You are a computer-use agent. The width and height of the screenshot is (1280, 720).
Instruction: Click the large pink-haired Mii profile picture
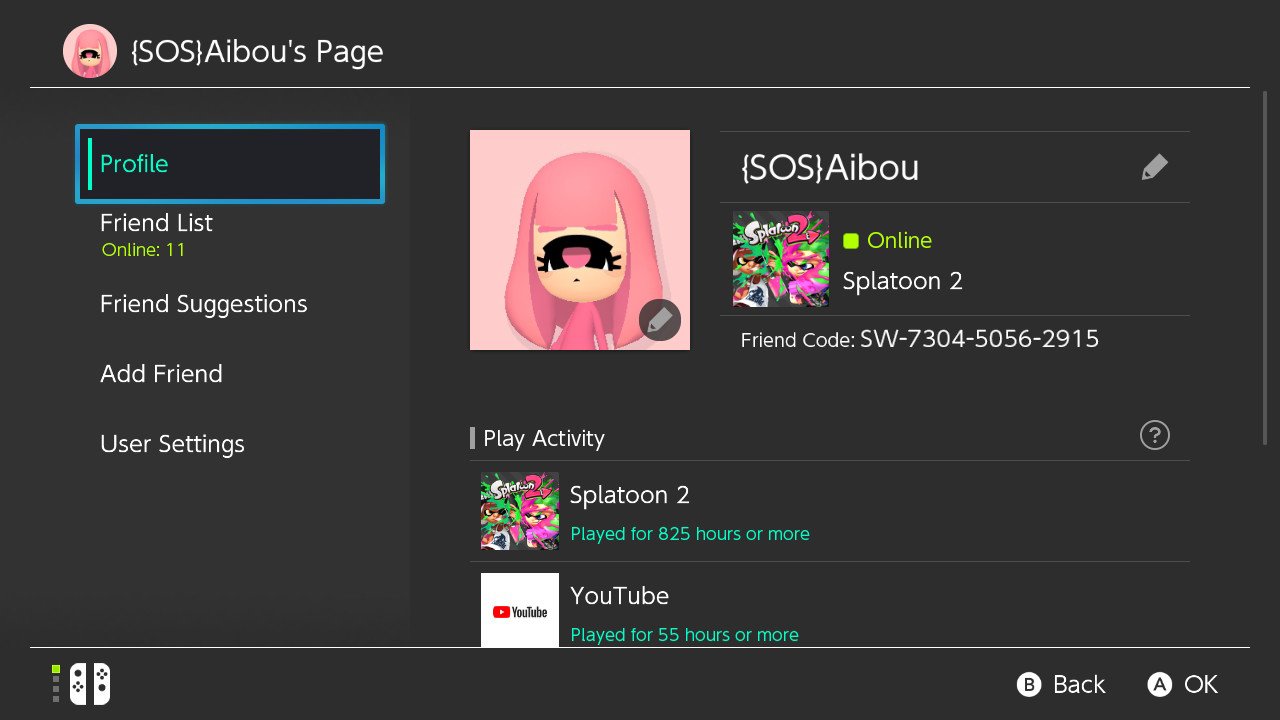pos(580,240)
